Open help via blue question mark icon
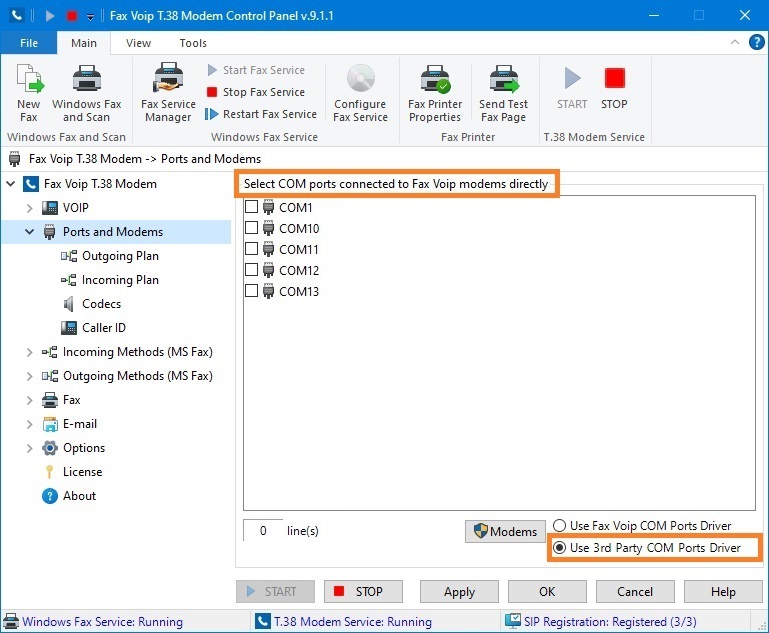This screenshot has width=769, height=633. [756, 42]
